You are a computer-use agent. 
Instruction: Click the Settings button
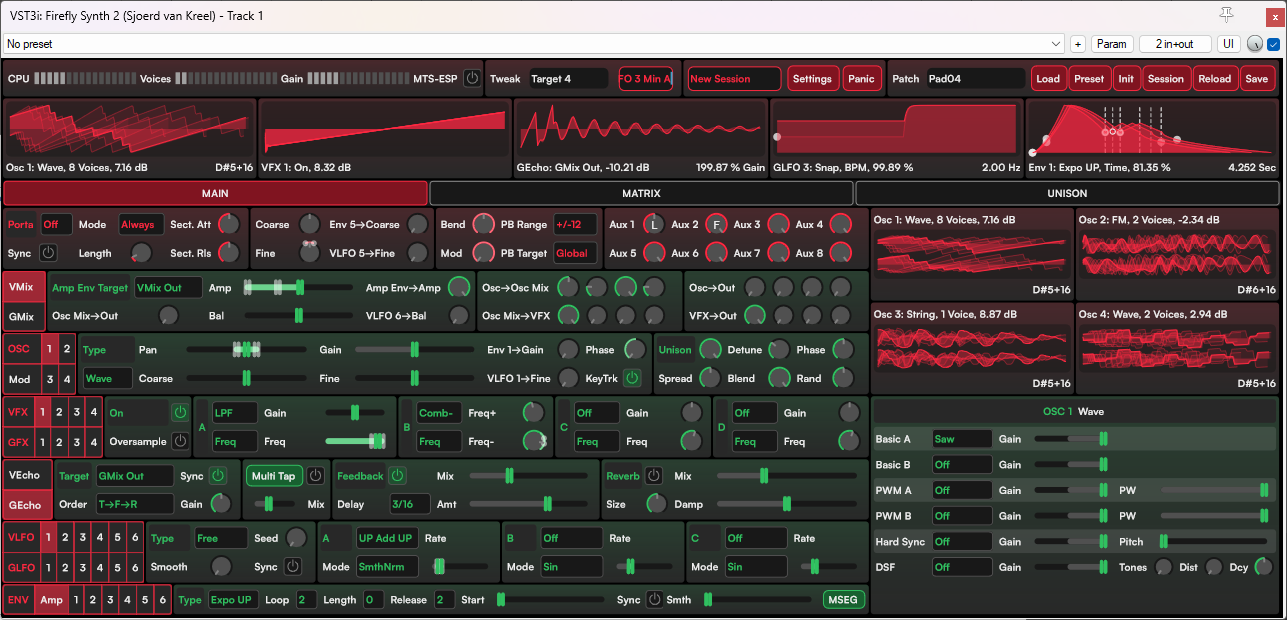(x=812, y=79)
